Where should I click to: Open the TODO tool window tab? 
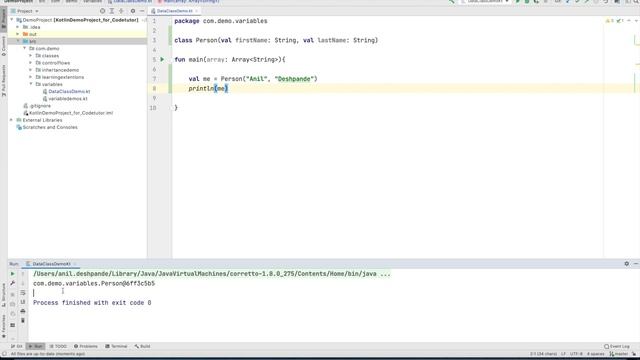(x=58, y=346)
